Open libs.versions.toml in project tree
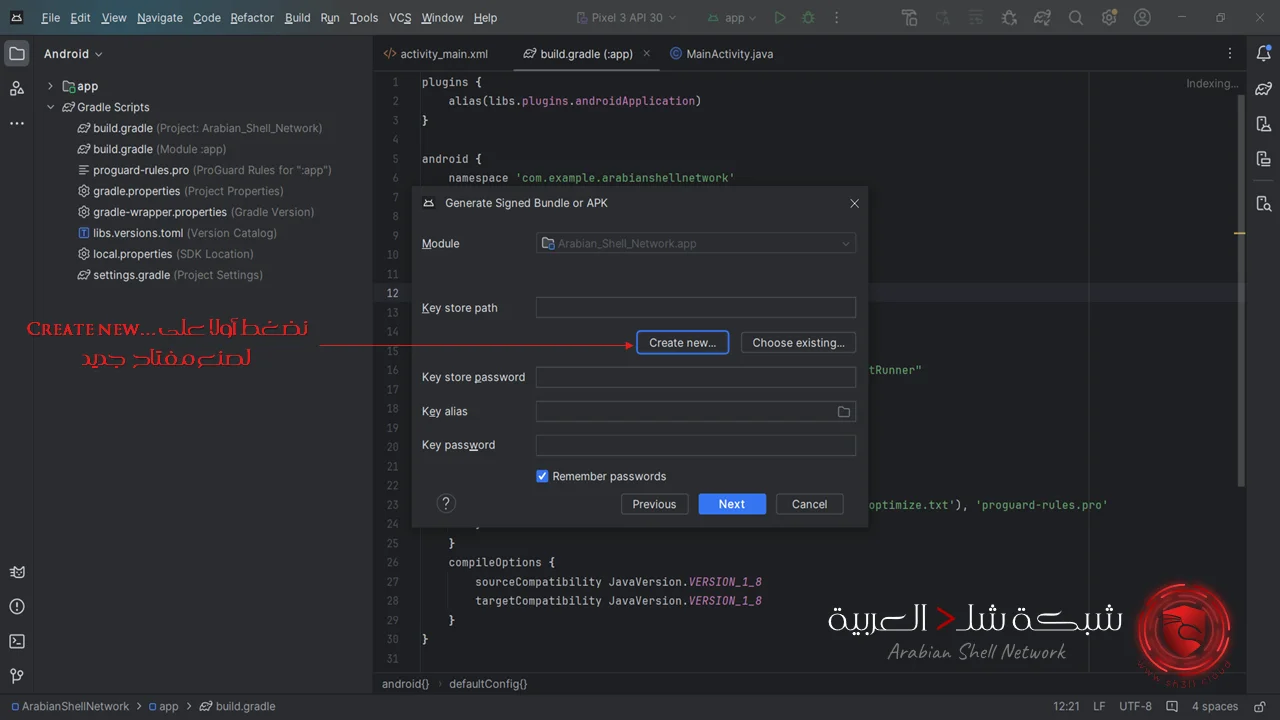Screen dimensions: 1280x720 178,233
